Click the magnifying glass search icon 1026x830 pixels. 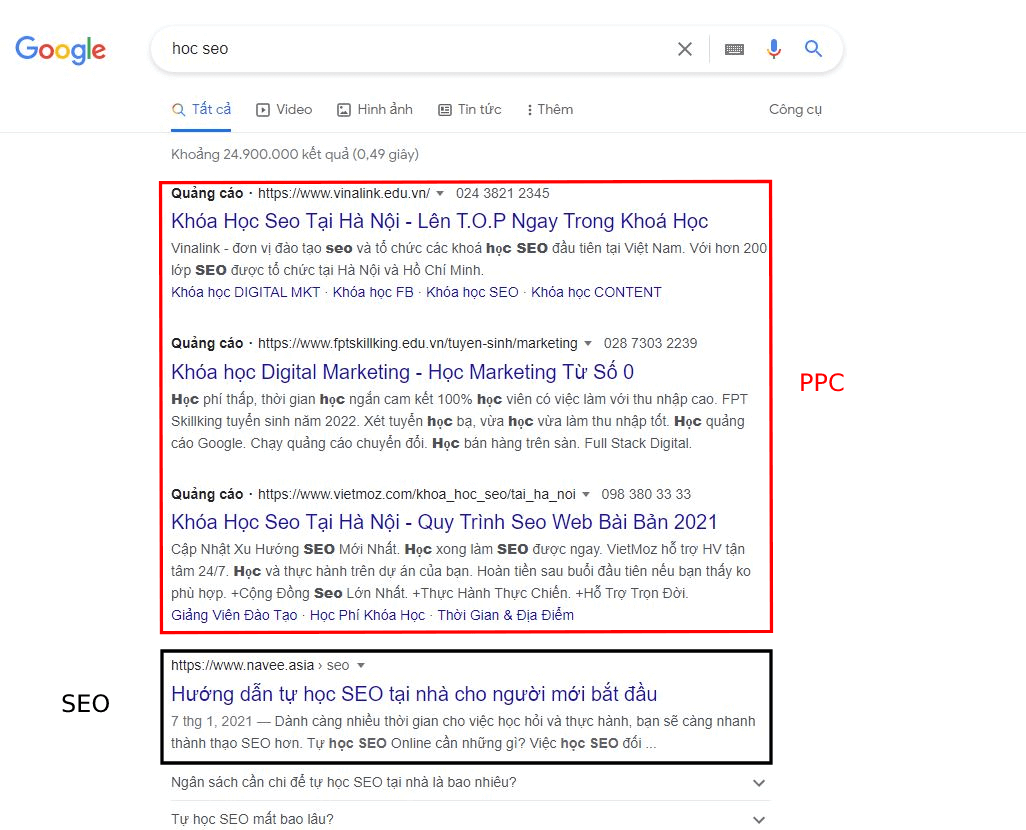point(812,49)
